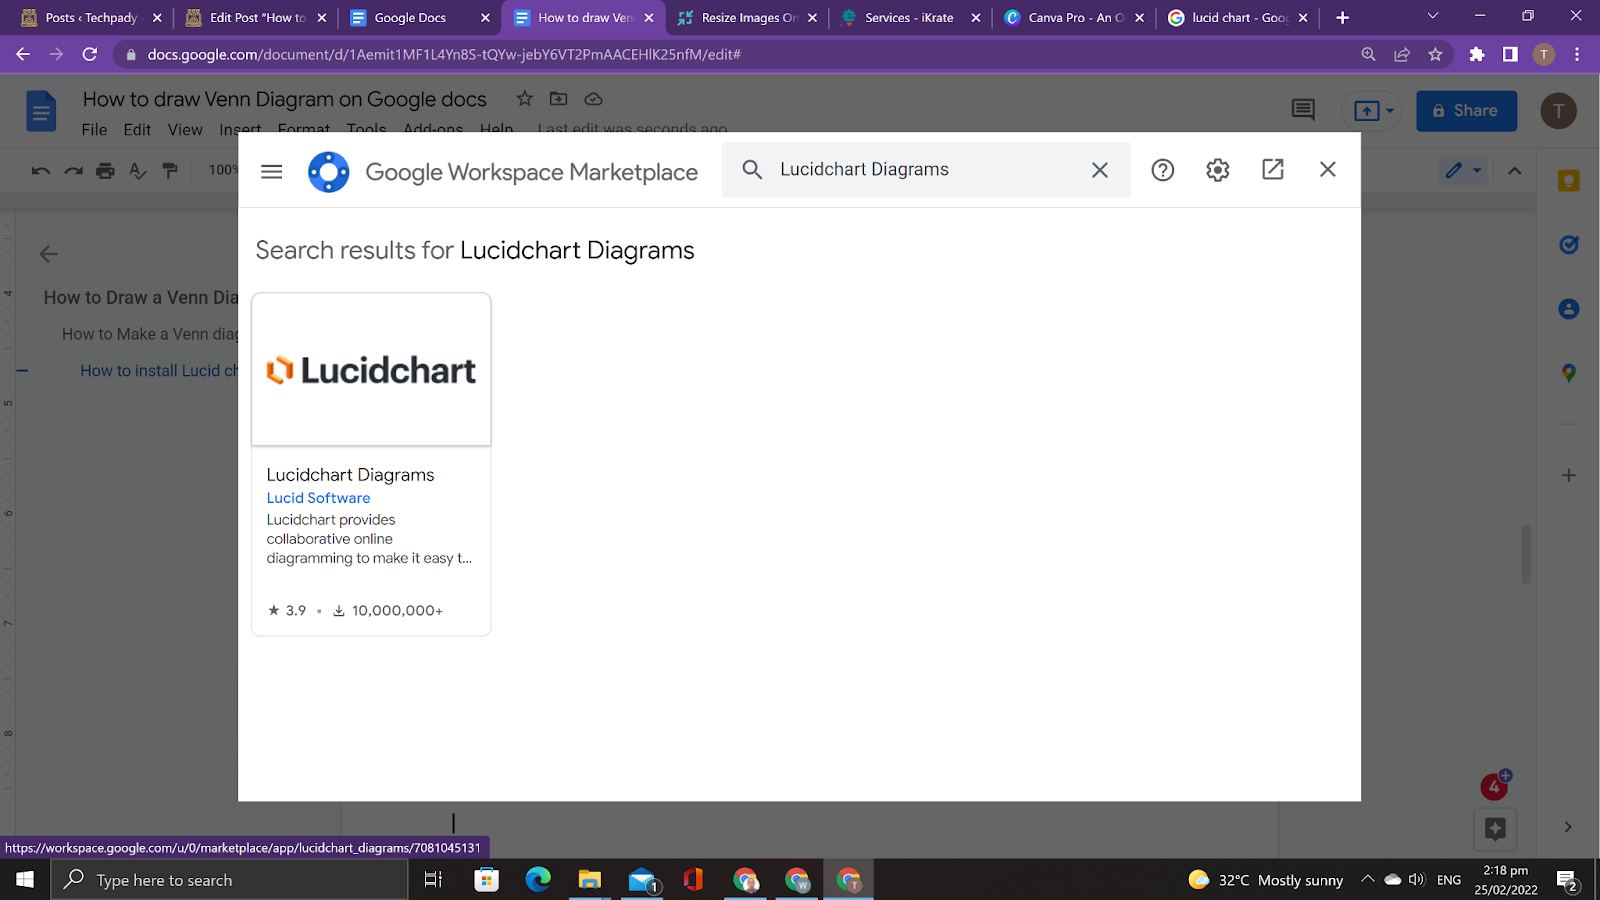This screenshot has width=1600, height=900.
Task: Select the Paint format tool
Action: point(170,171)
